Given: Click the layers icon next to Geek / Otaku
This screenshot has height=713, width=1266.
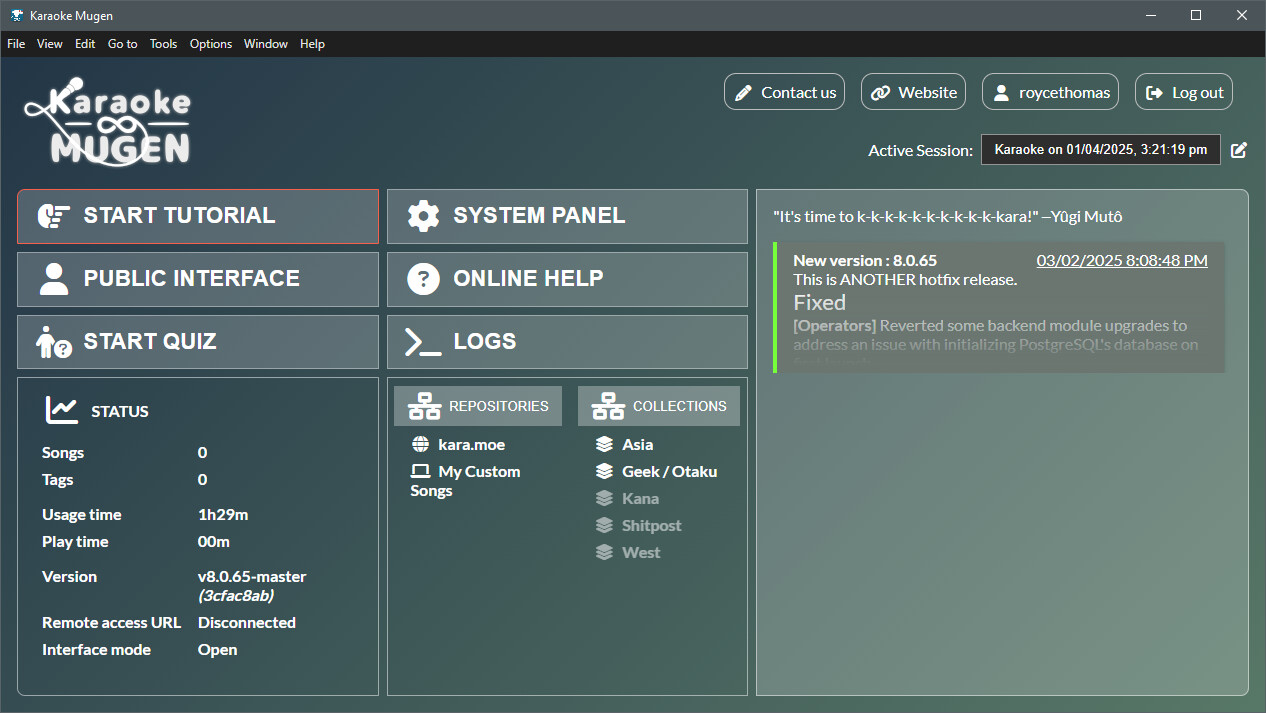Looking at the screenshot, I should click(604, 471).
